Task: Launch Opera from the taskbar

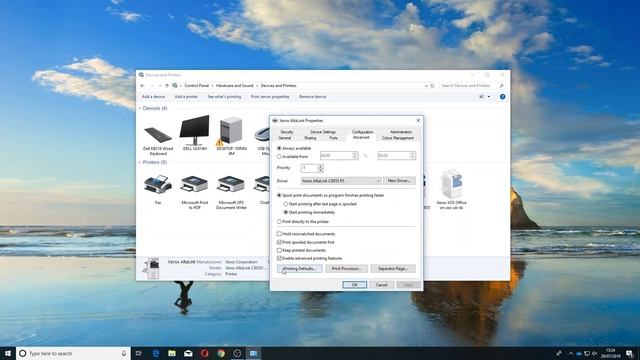Action: pyautogui.click(x=204, y=353)
